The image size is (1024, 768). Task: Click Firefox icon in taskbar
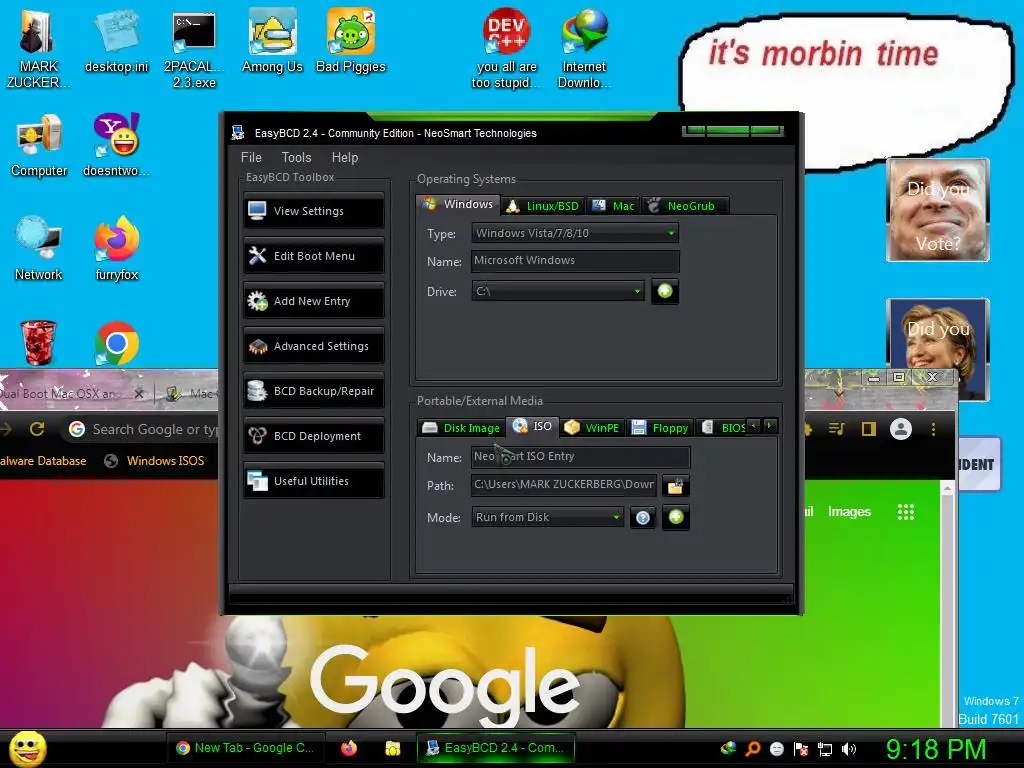349,748
